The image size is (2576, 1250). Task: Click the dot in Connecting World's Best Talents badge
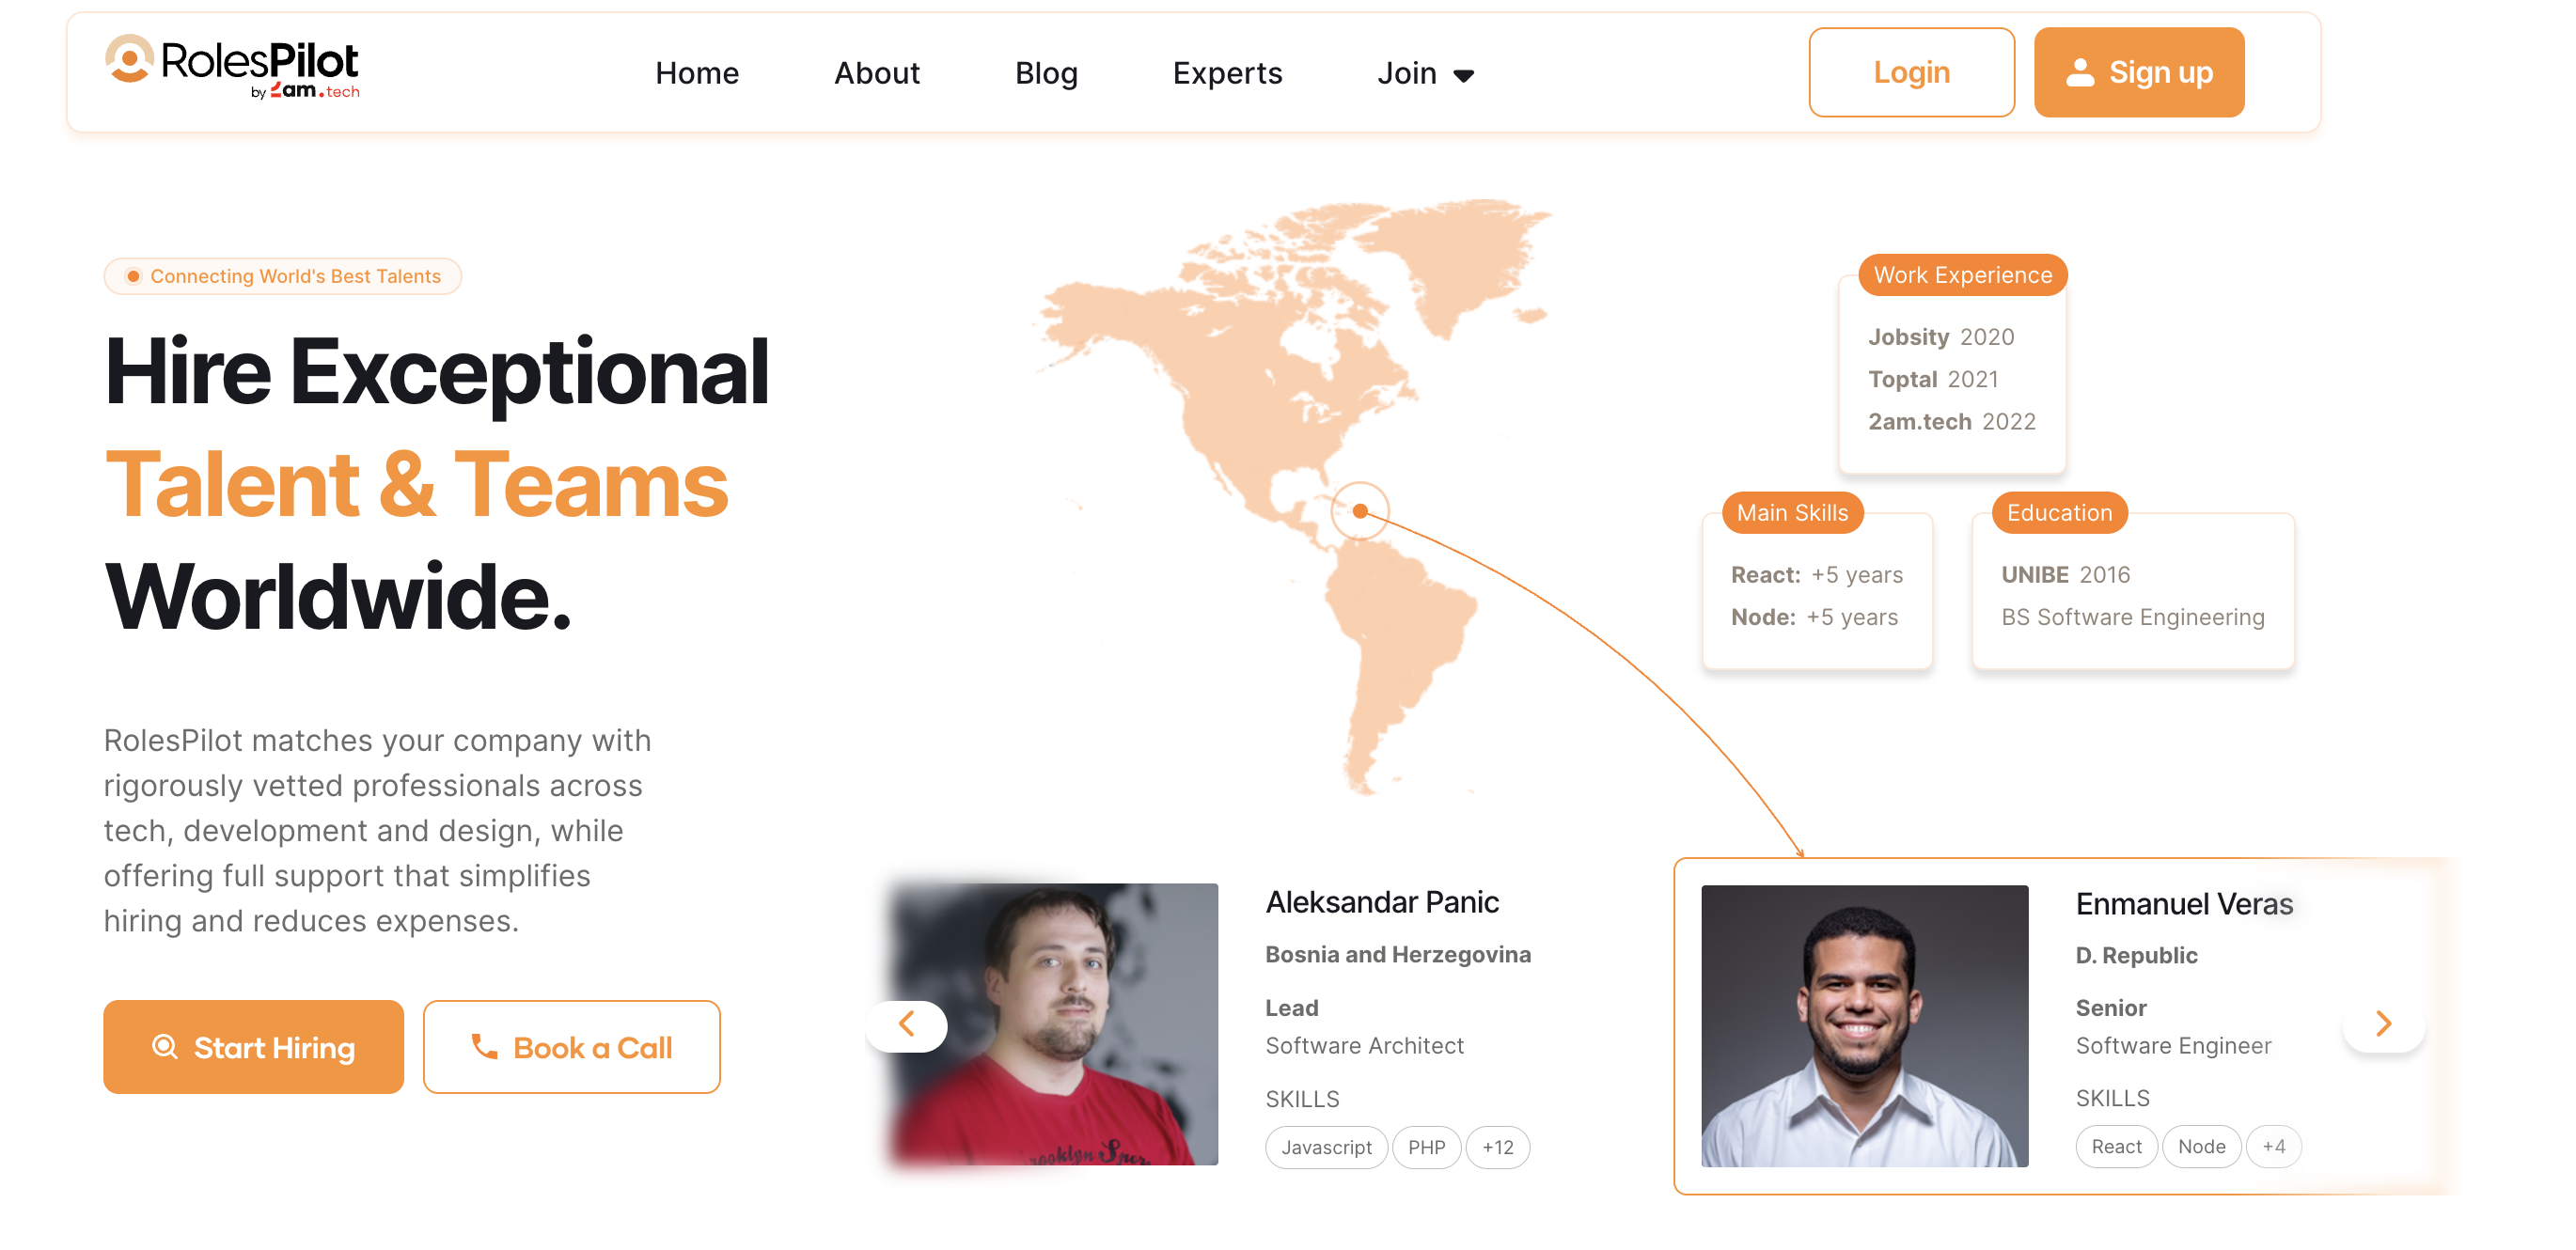tap(133, 276)
